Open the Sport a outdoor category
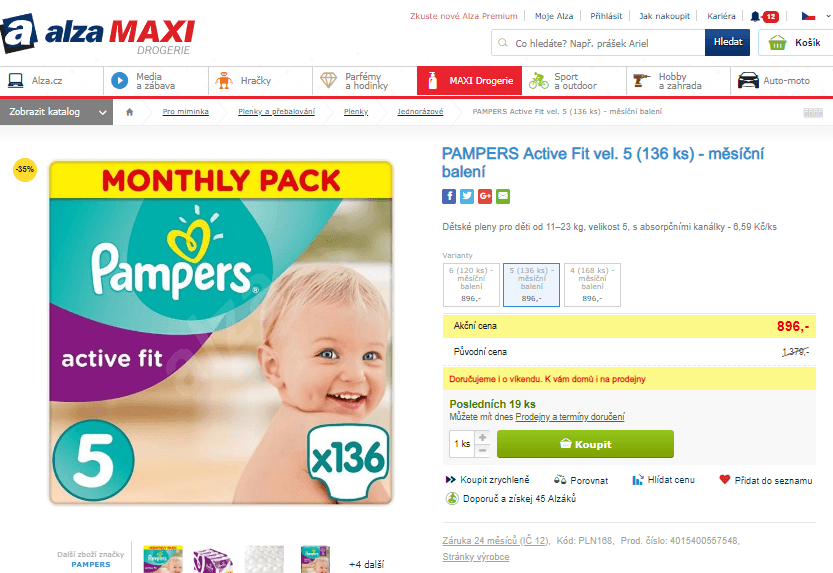Viewport: 833px width, 573px height. point(574,81)
